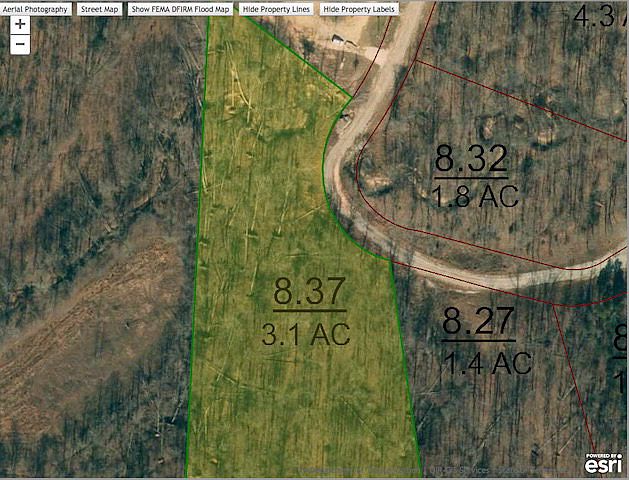629x480 pixels.
Task: Click the 1.4 AC acreage label
Action: [488, 363]
